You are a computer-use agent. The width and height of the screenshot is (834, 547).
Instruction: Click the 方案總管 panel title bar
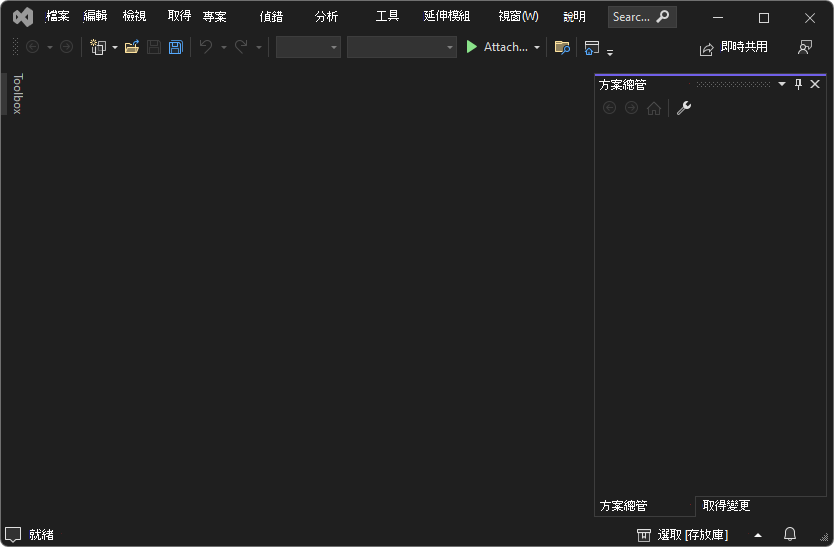[710, 84]
